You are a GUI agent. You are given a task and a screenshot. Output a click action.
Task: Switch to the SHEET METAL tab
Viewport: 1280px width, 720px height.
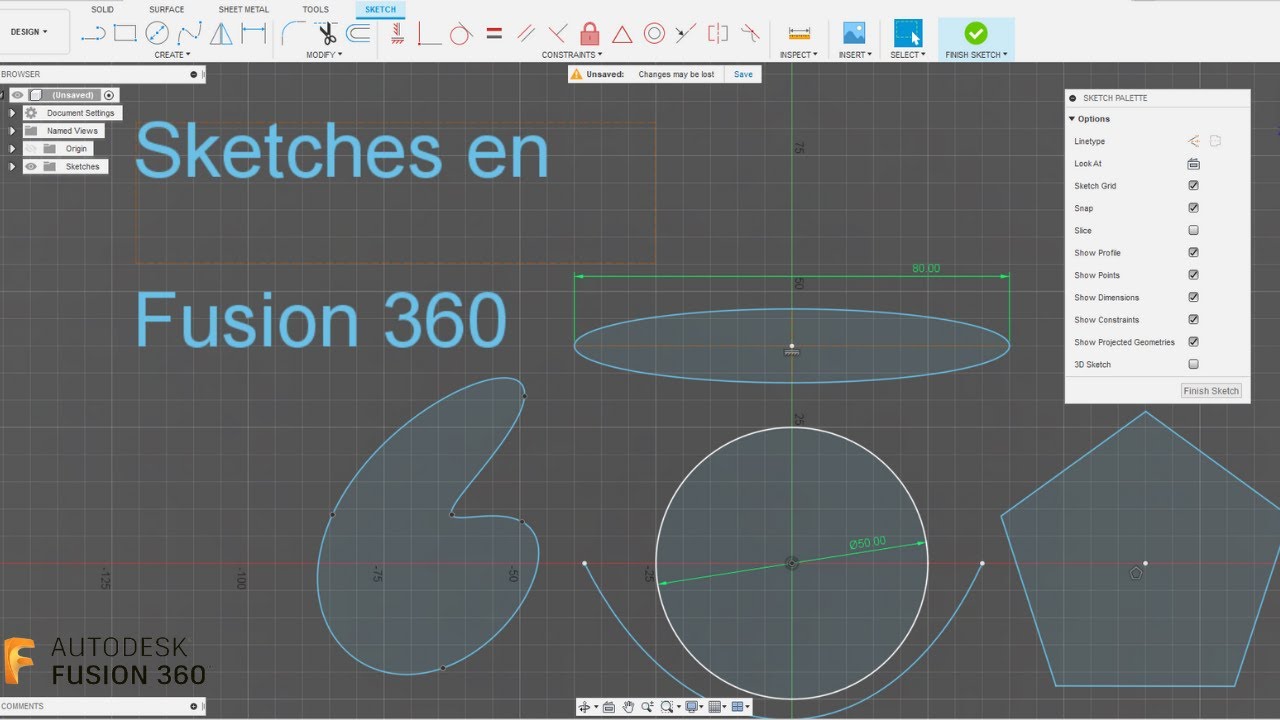point(244,9)
